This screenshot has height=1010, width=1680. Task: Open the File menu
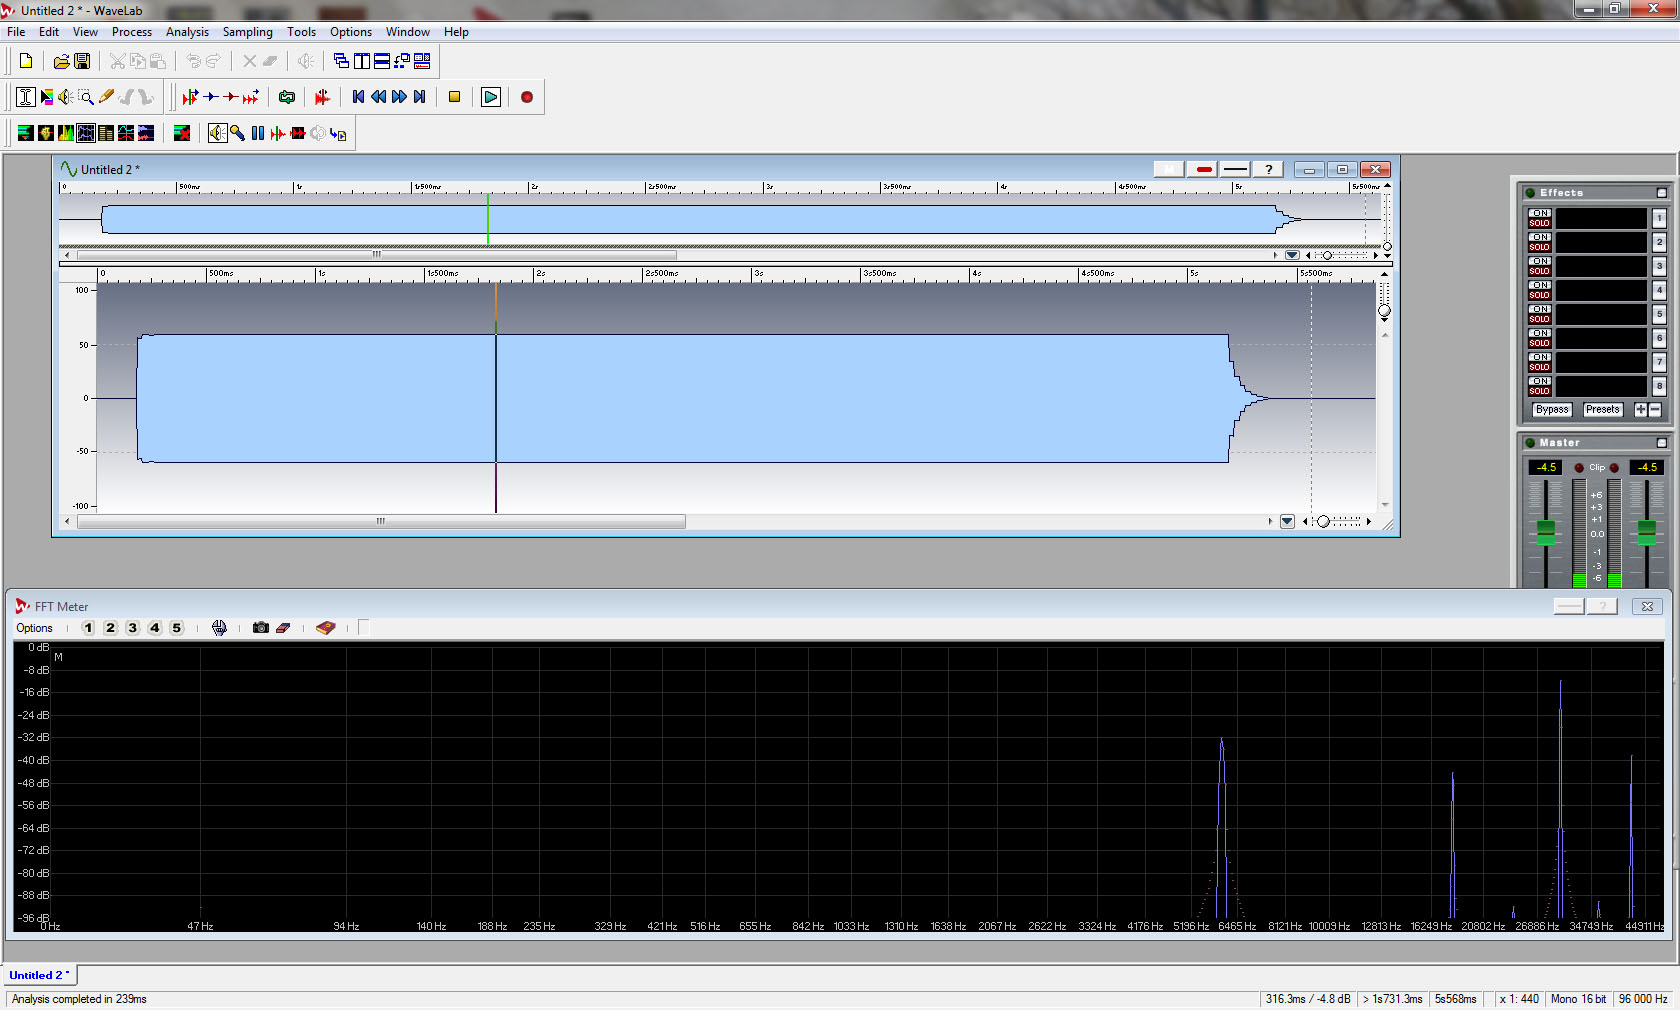pyautogui.click(x=16, y=32)
